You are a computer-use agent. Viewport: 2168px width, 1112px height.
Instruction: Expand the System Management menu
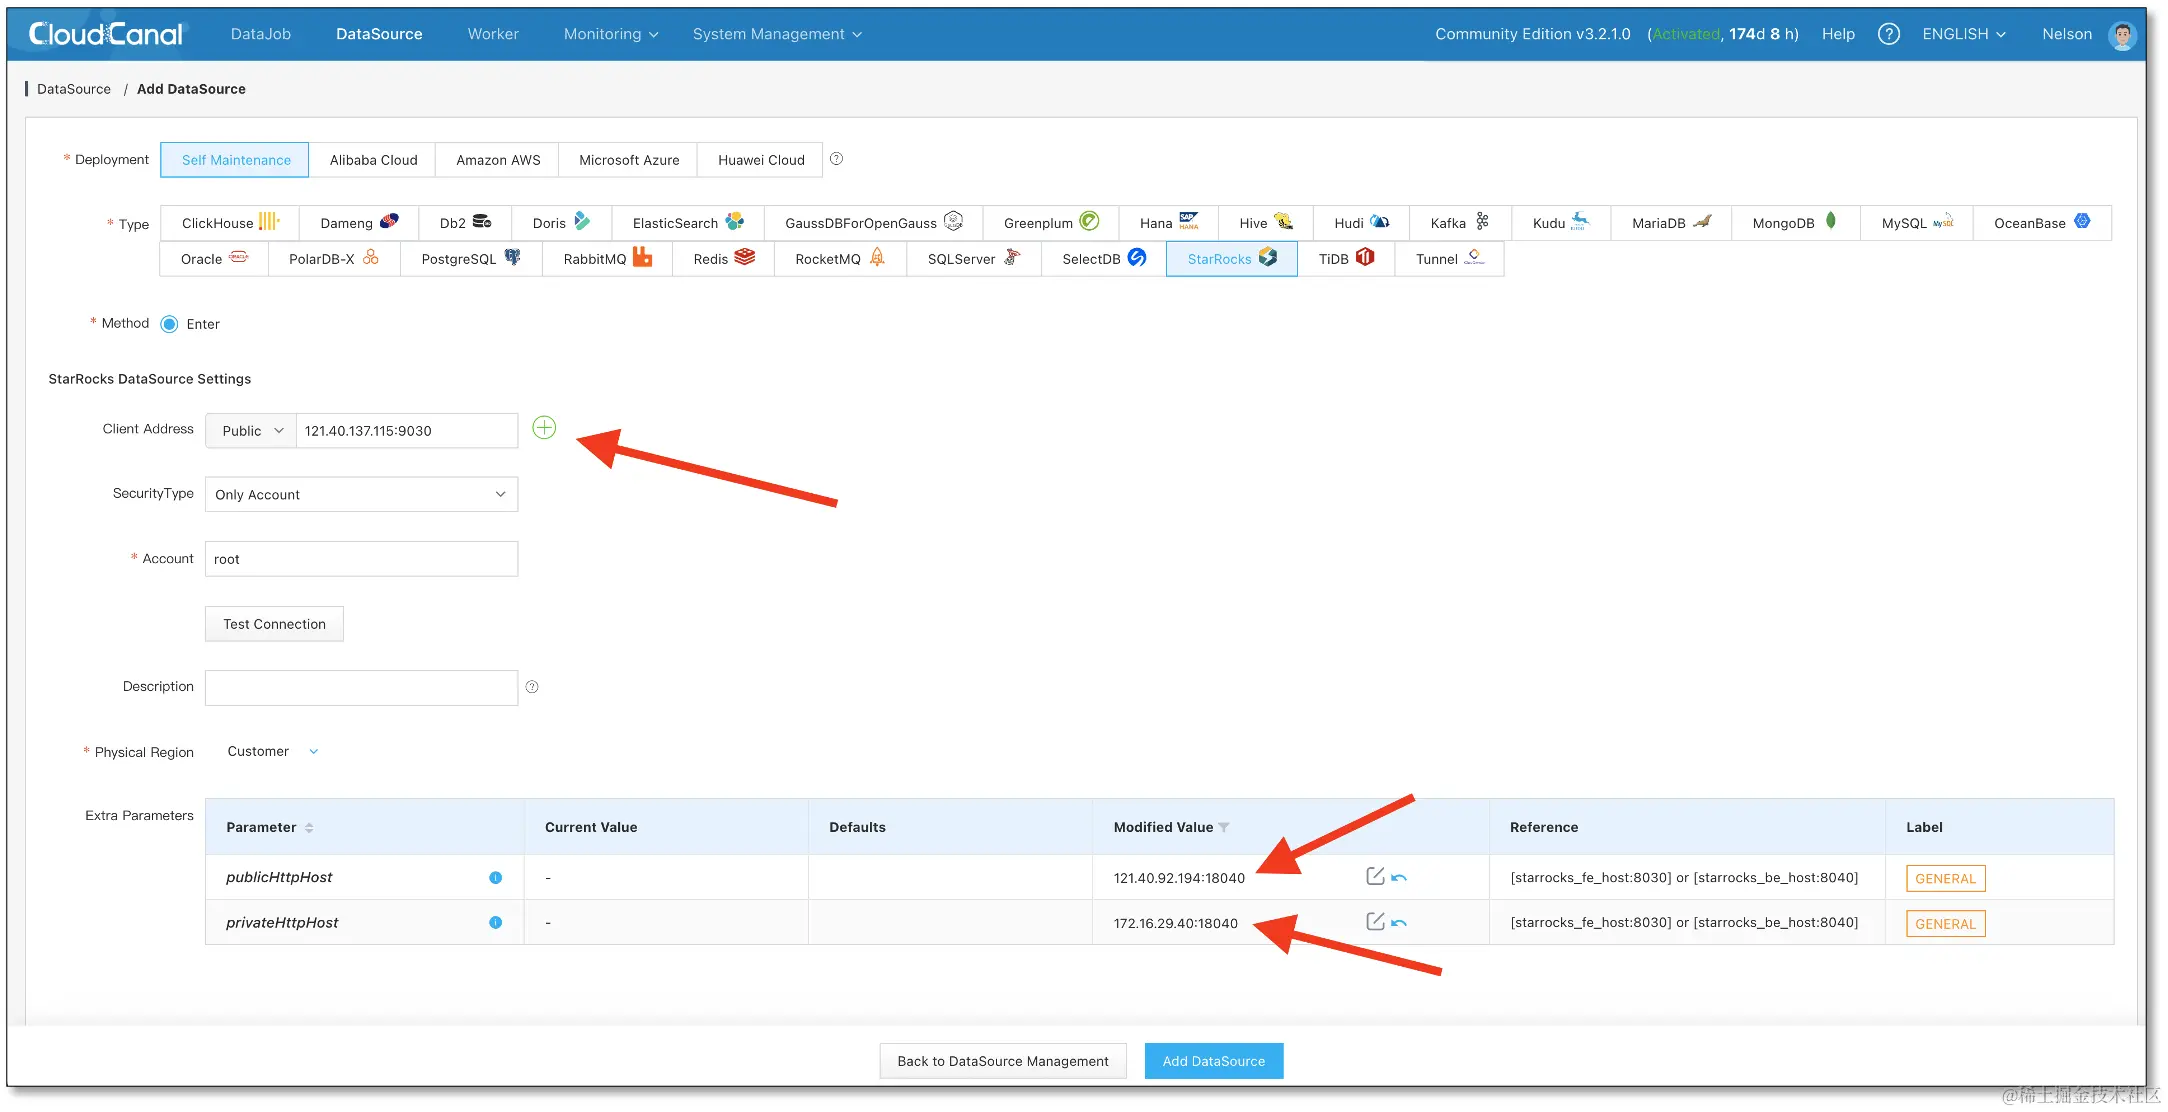pyautogui.click(x=776, y=34)
